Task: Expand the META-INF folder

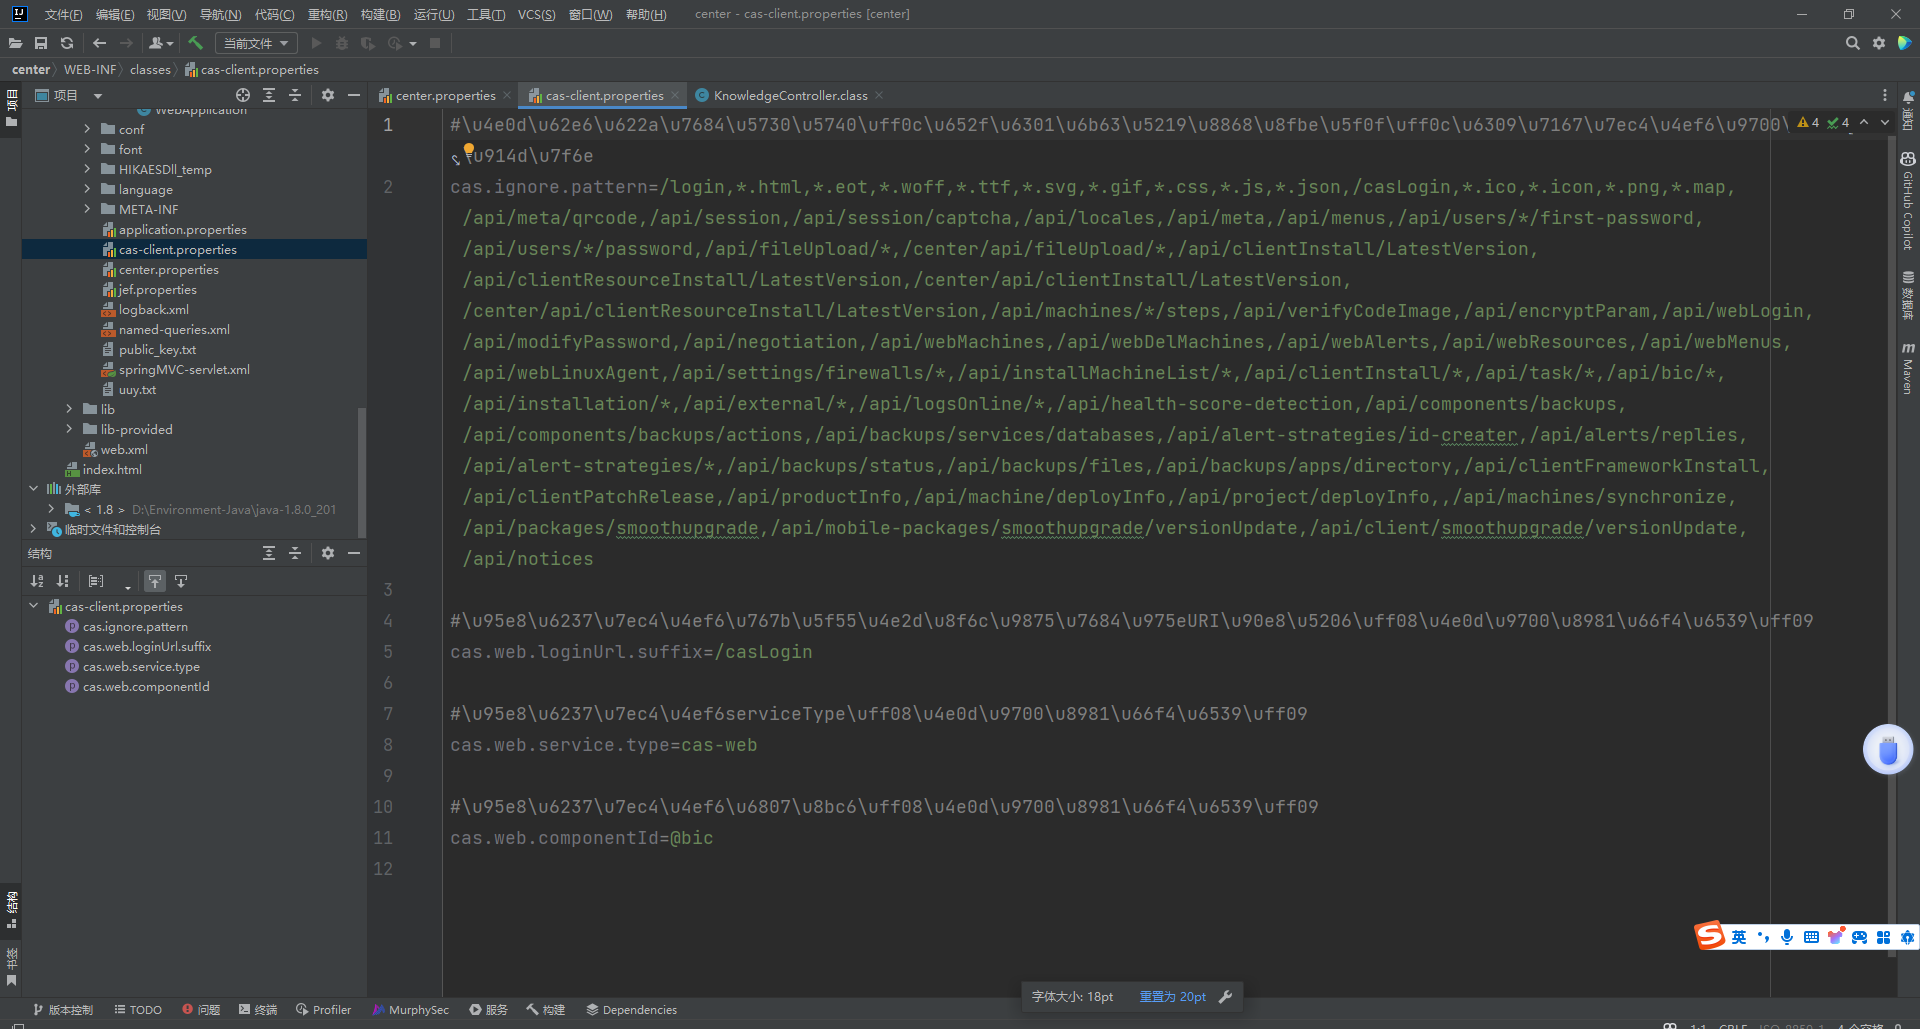Action: click(x=87, y=209)
